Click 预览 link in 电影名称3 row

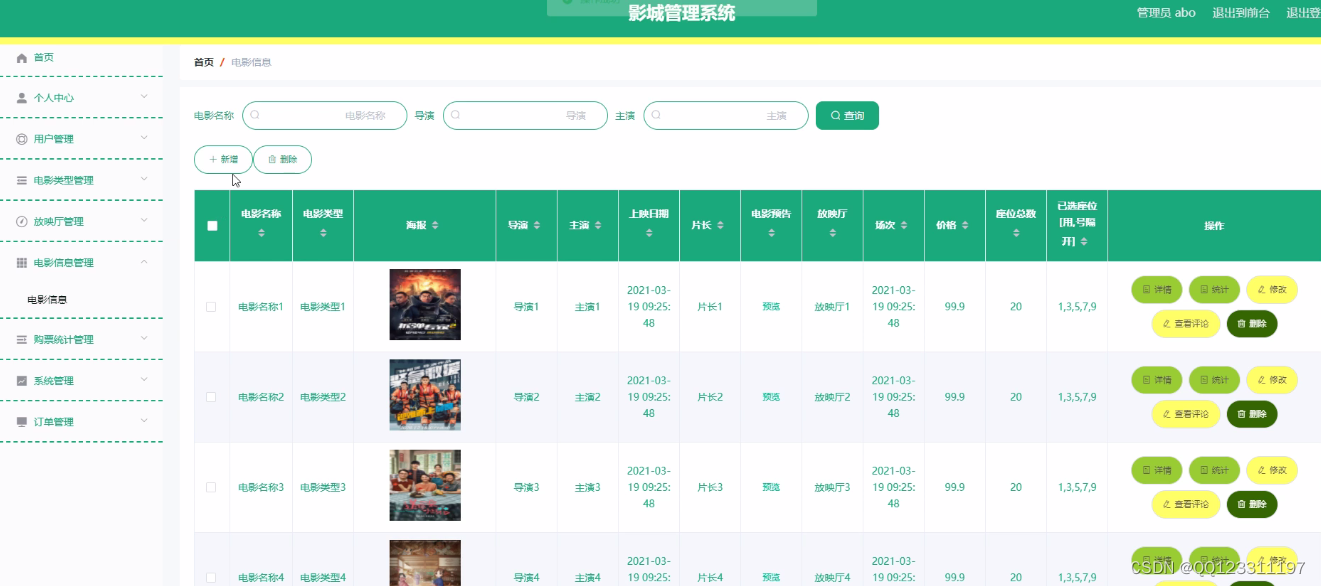coord(771,487)
